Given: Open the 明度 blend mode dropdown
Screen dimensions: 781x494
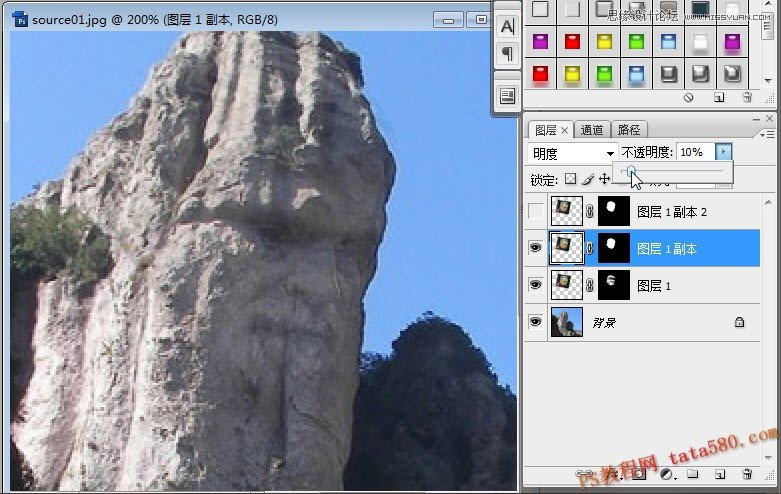Looking at the screenshot, I should [572, 153].
